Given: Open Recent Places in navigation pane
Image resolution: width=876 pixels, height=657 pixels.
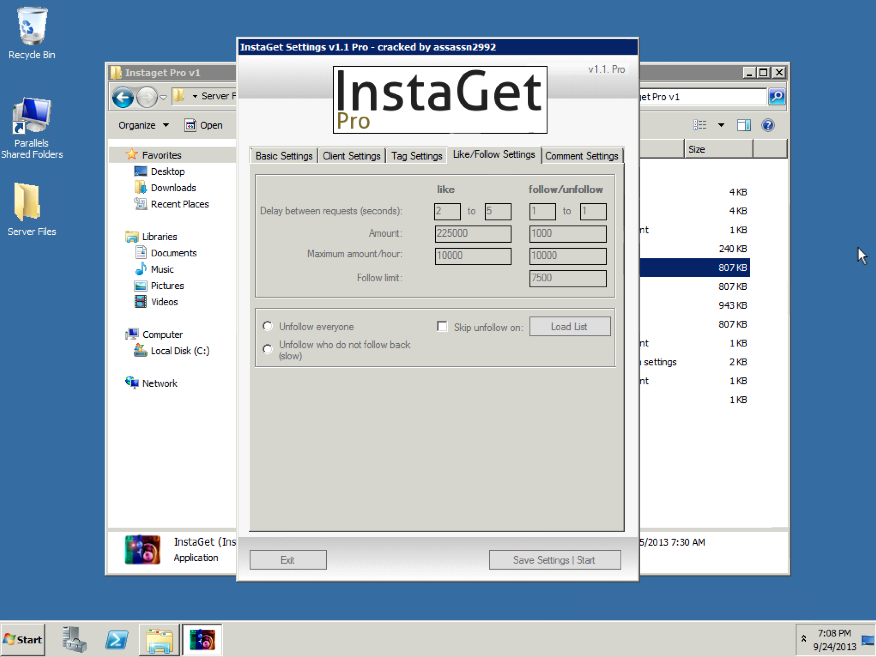Looking at the screenshot, I should [x=179, y=204].
